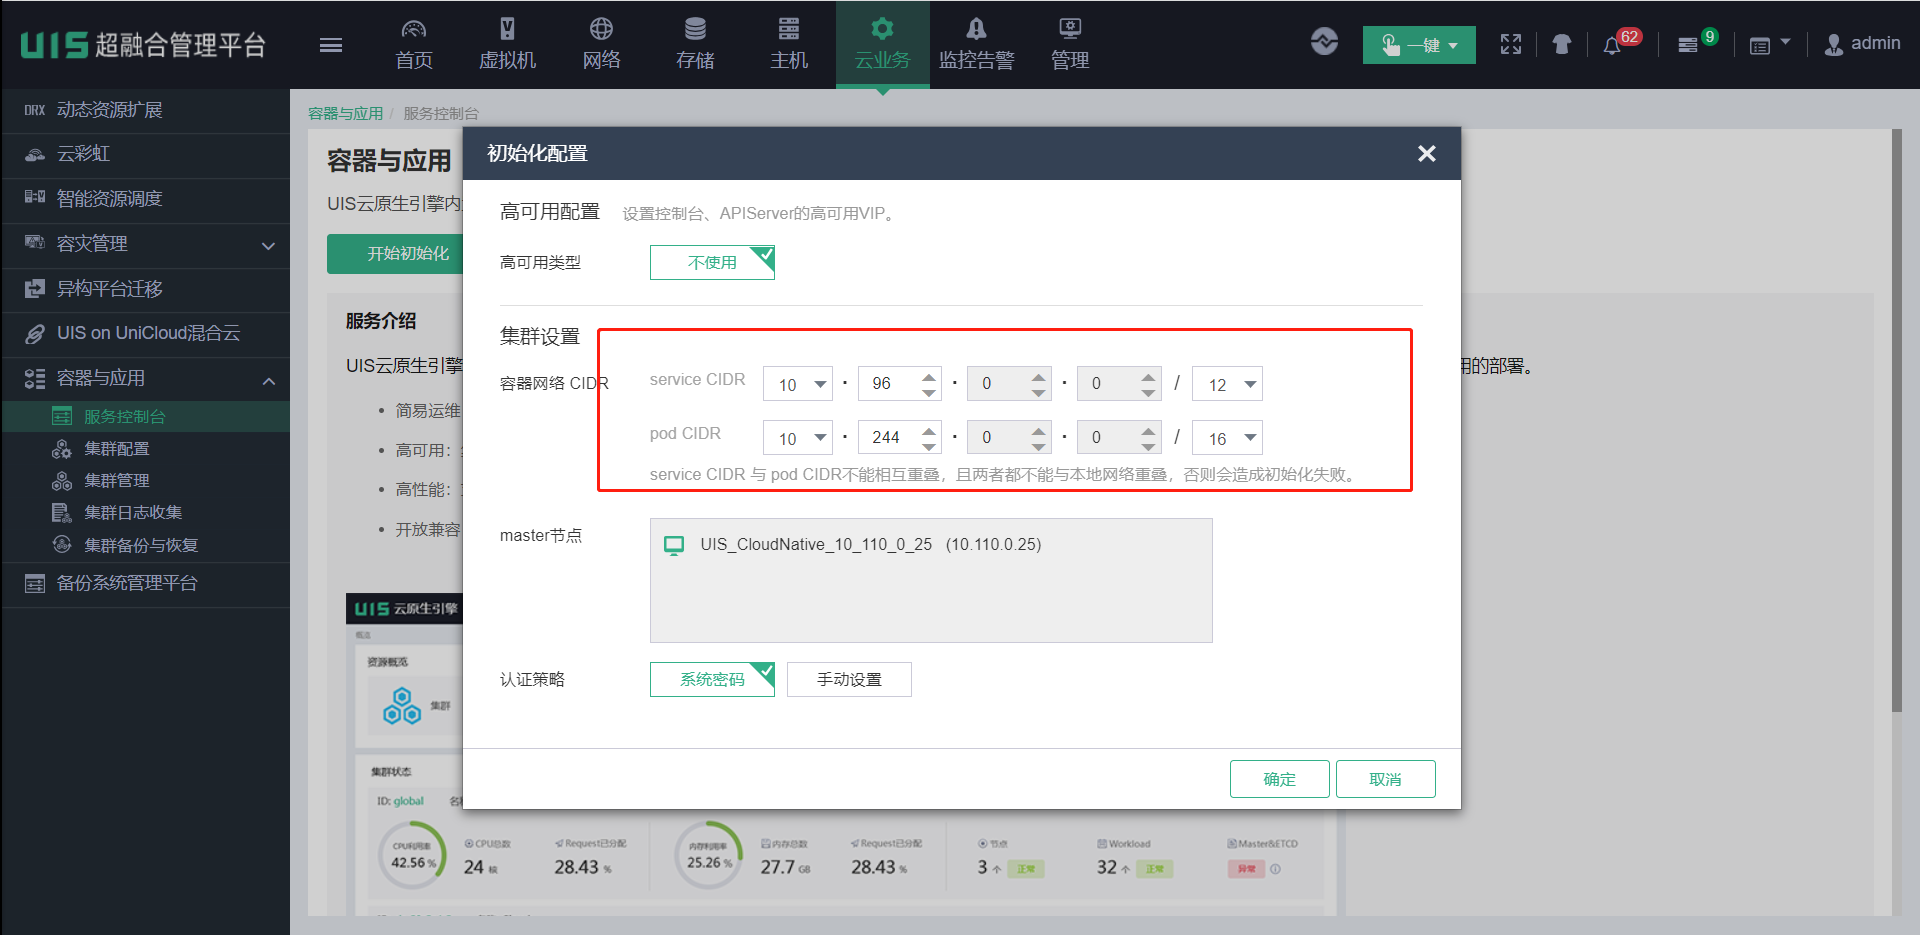Click the 动态资源扩展 DRX icon
This screenshot has width=1920, height=935.
(x=35, y=110)
